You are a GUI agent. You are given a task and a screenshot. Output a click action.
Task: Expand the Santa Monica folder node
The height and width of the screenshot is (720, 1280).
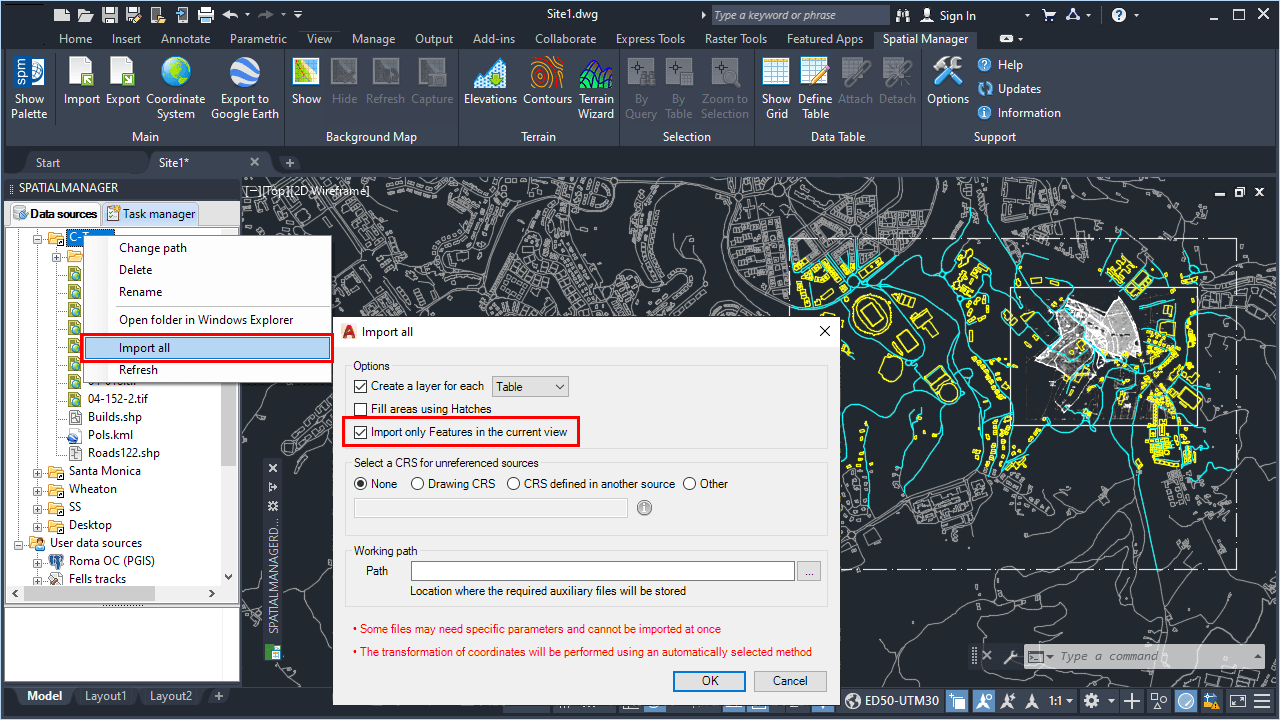38,472
